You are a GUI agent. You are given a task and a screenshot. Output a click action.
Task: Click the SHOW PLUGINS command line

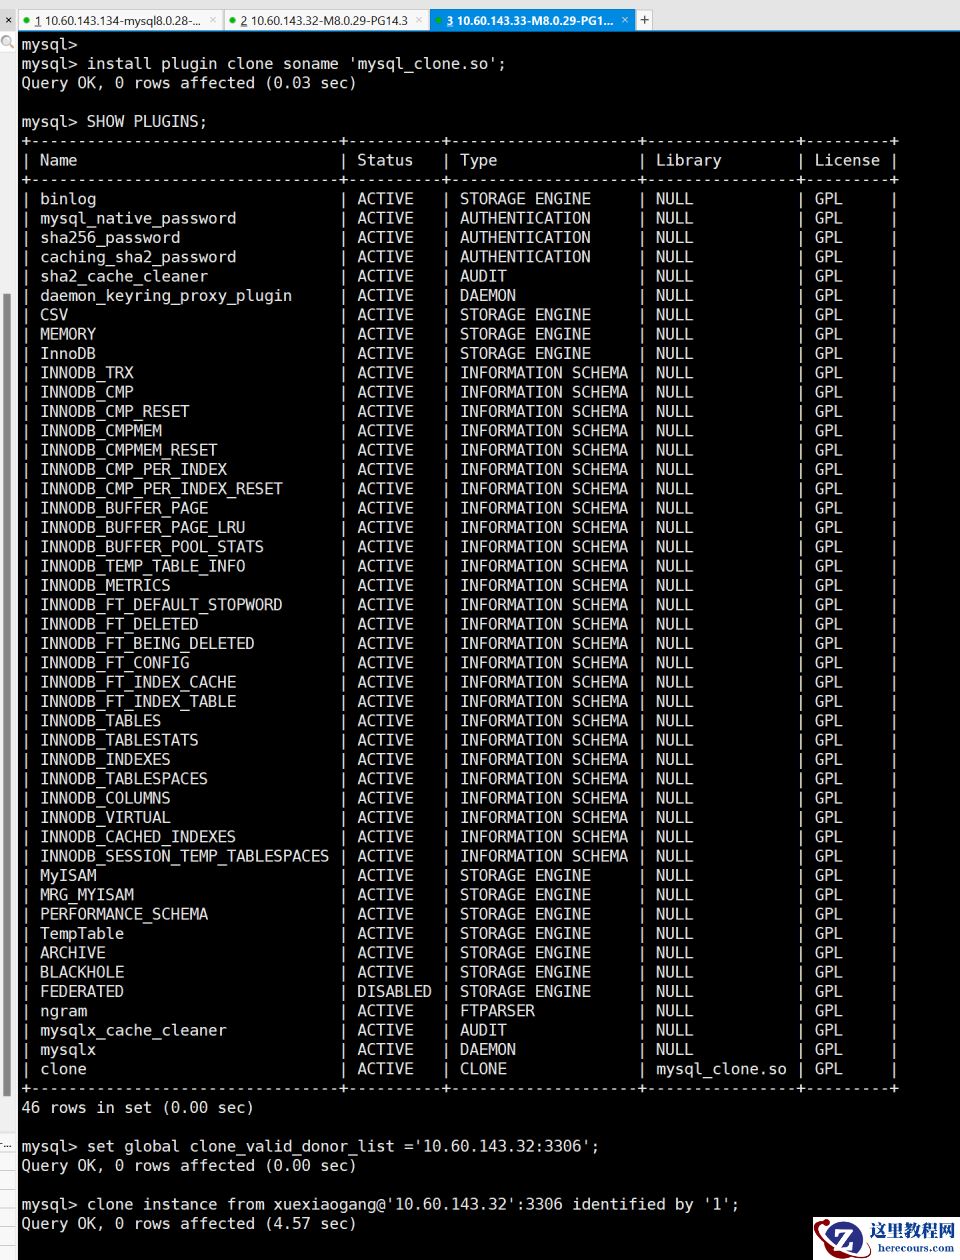click(146, 122)
